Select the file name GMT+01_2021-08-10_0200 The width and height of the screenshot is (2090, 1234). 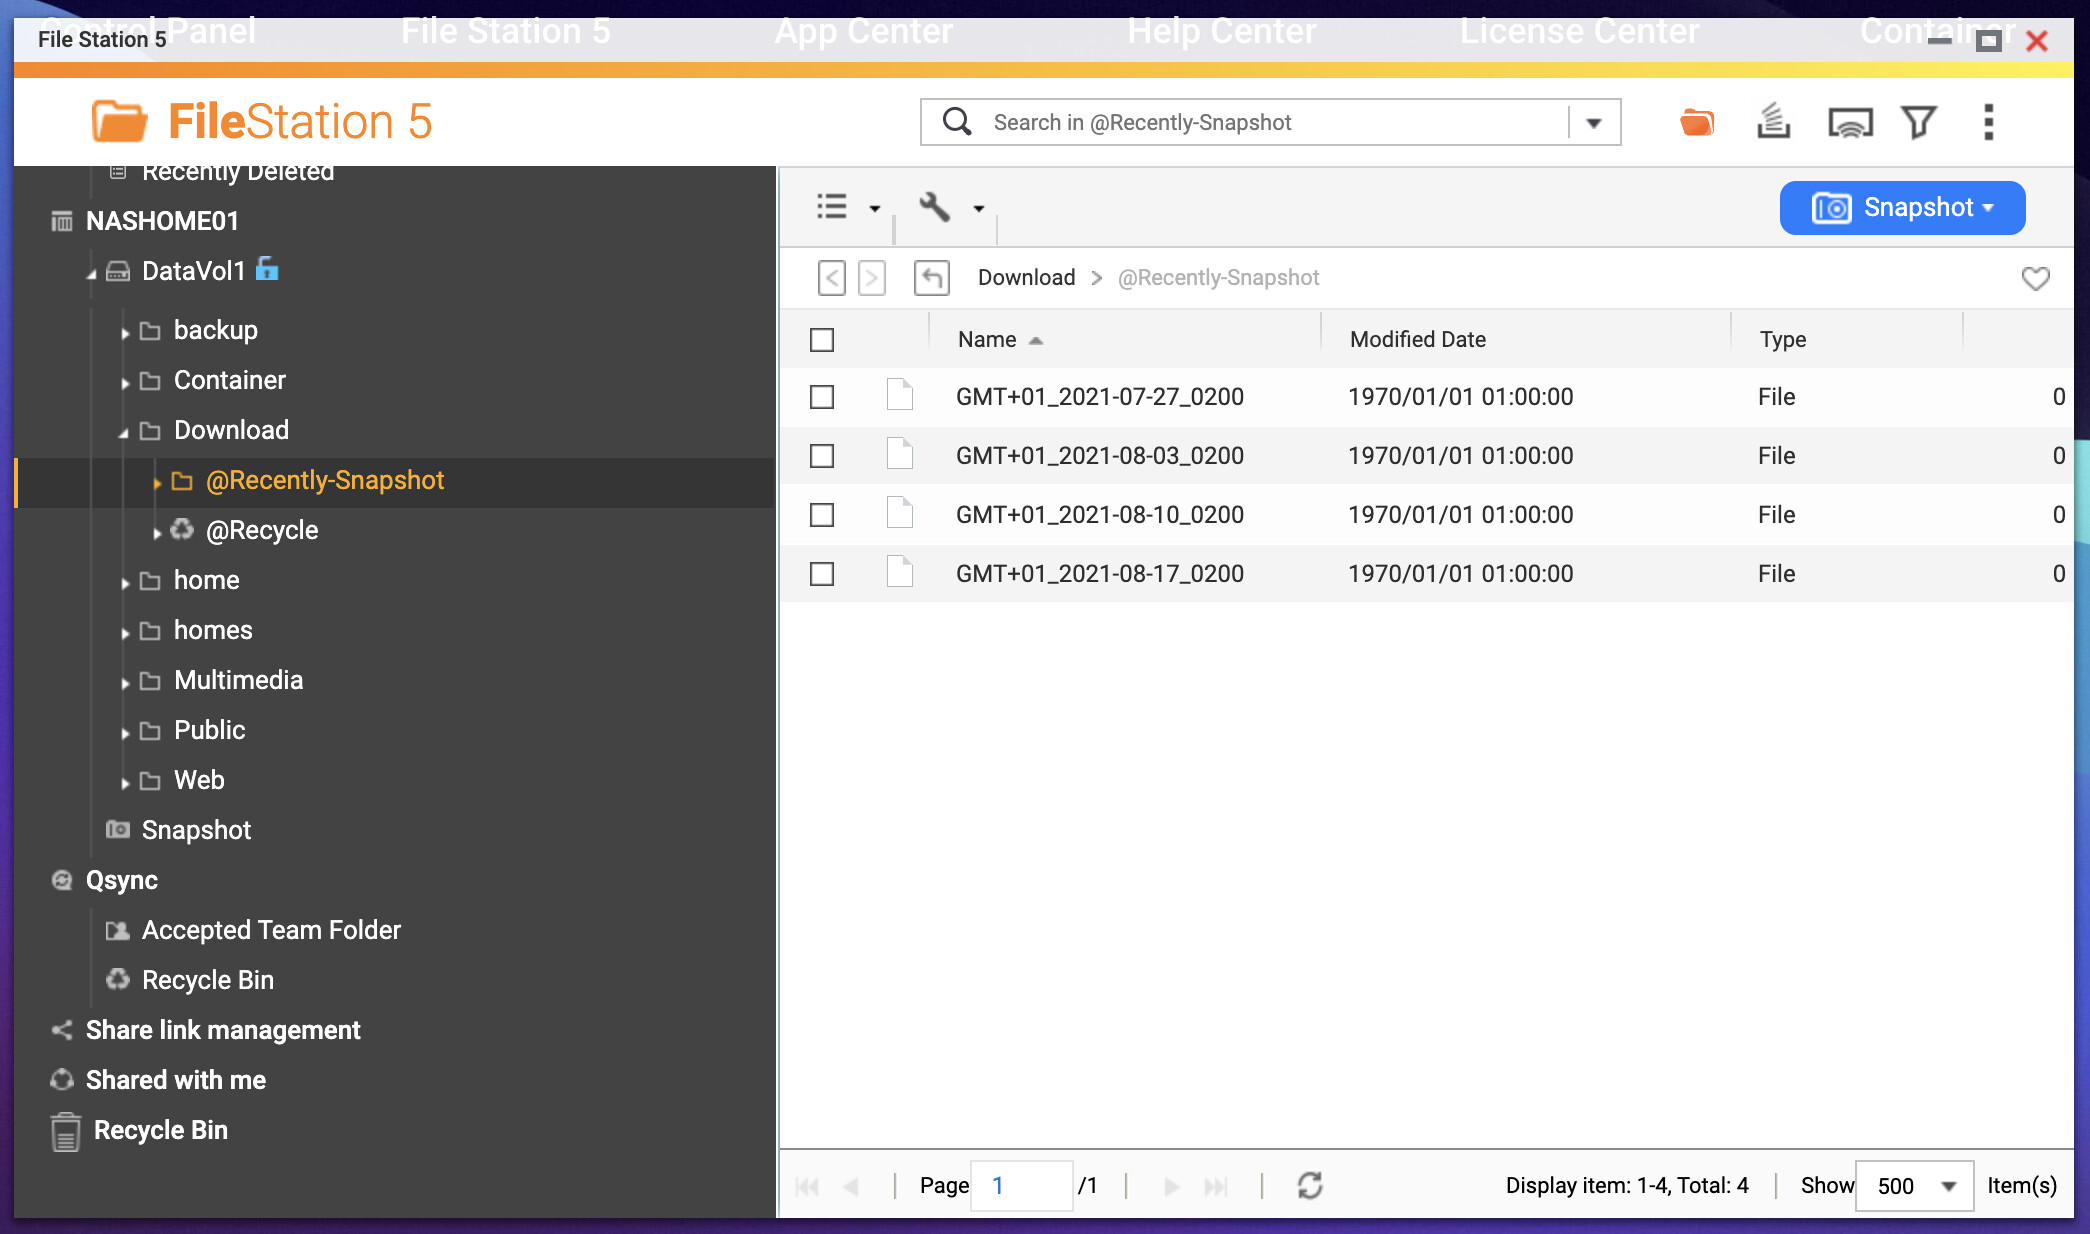[1099, 514]
